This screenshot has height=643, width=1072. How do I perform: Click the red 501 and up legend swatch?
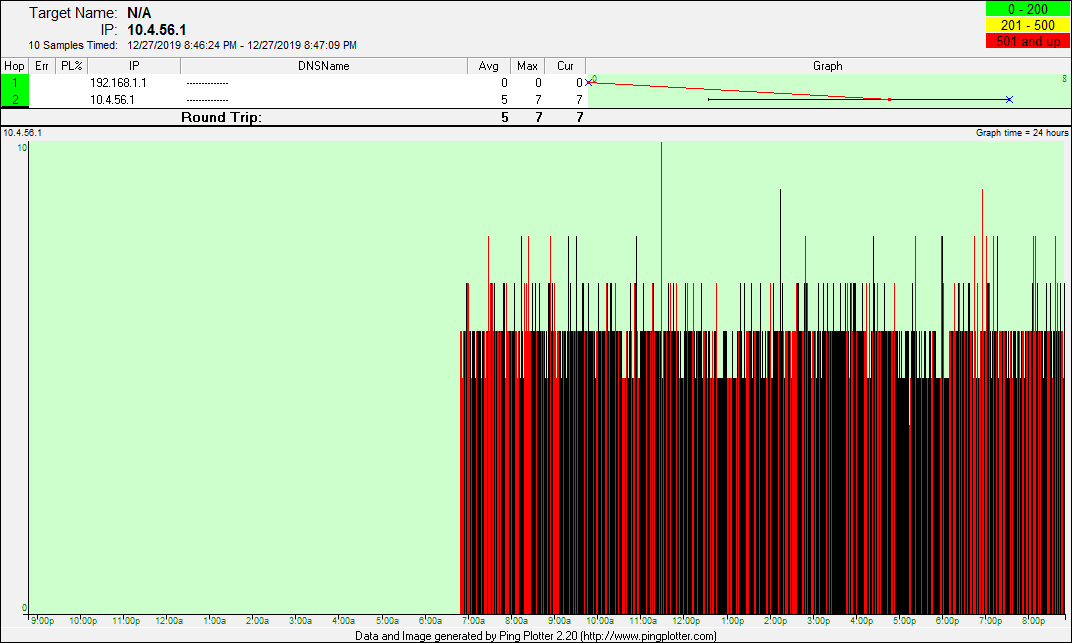point(1027,41)
